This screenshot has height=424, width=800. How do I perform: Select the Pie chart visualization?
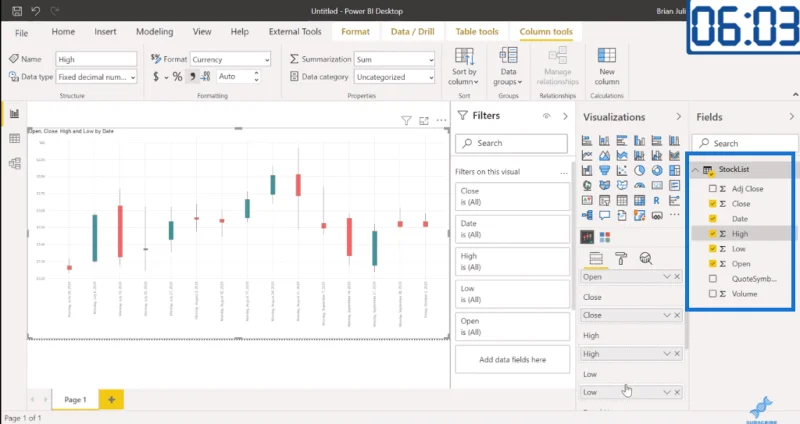[x=639, y=170]
